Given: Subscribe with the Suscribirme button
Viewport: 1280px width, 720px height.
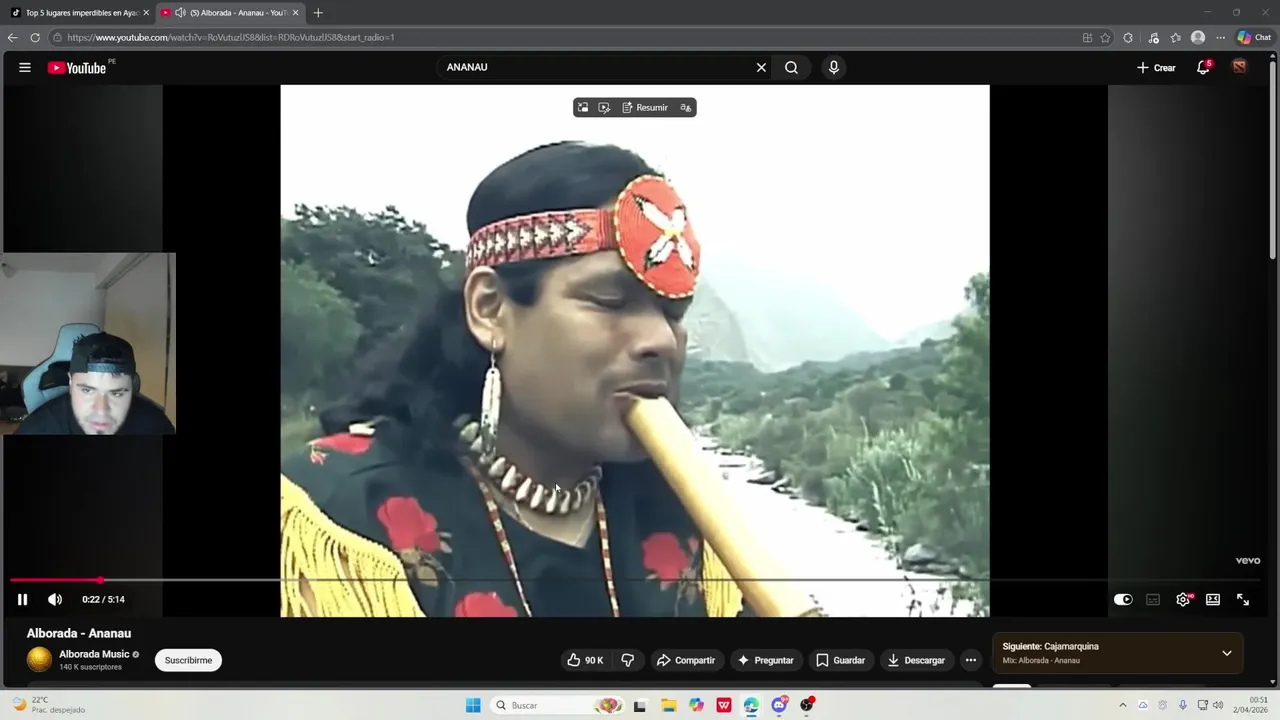Looking at the screenshot, I should 188,660.
